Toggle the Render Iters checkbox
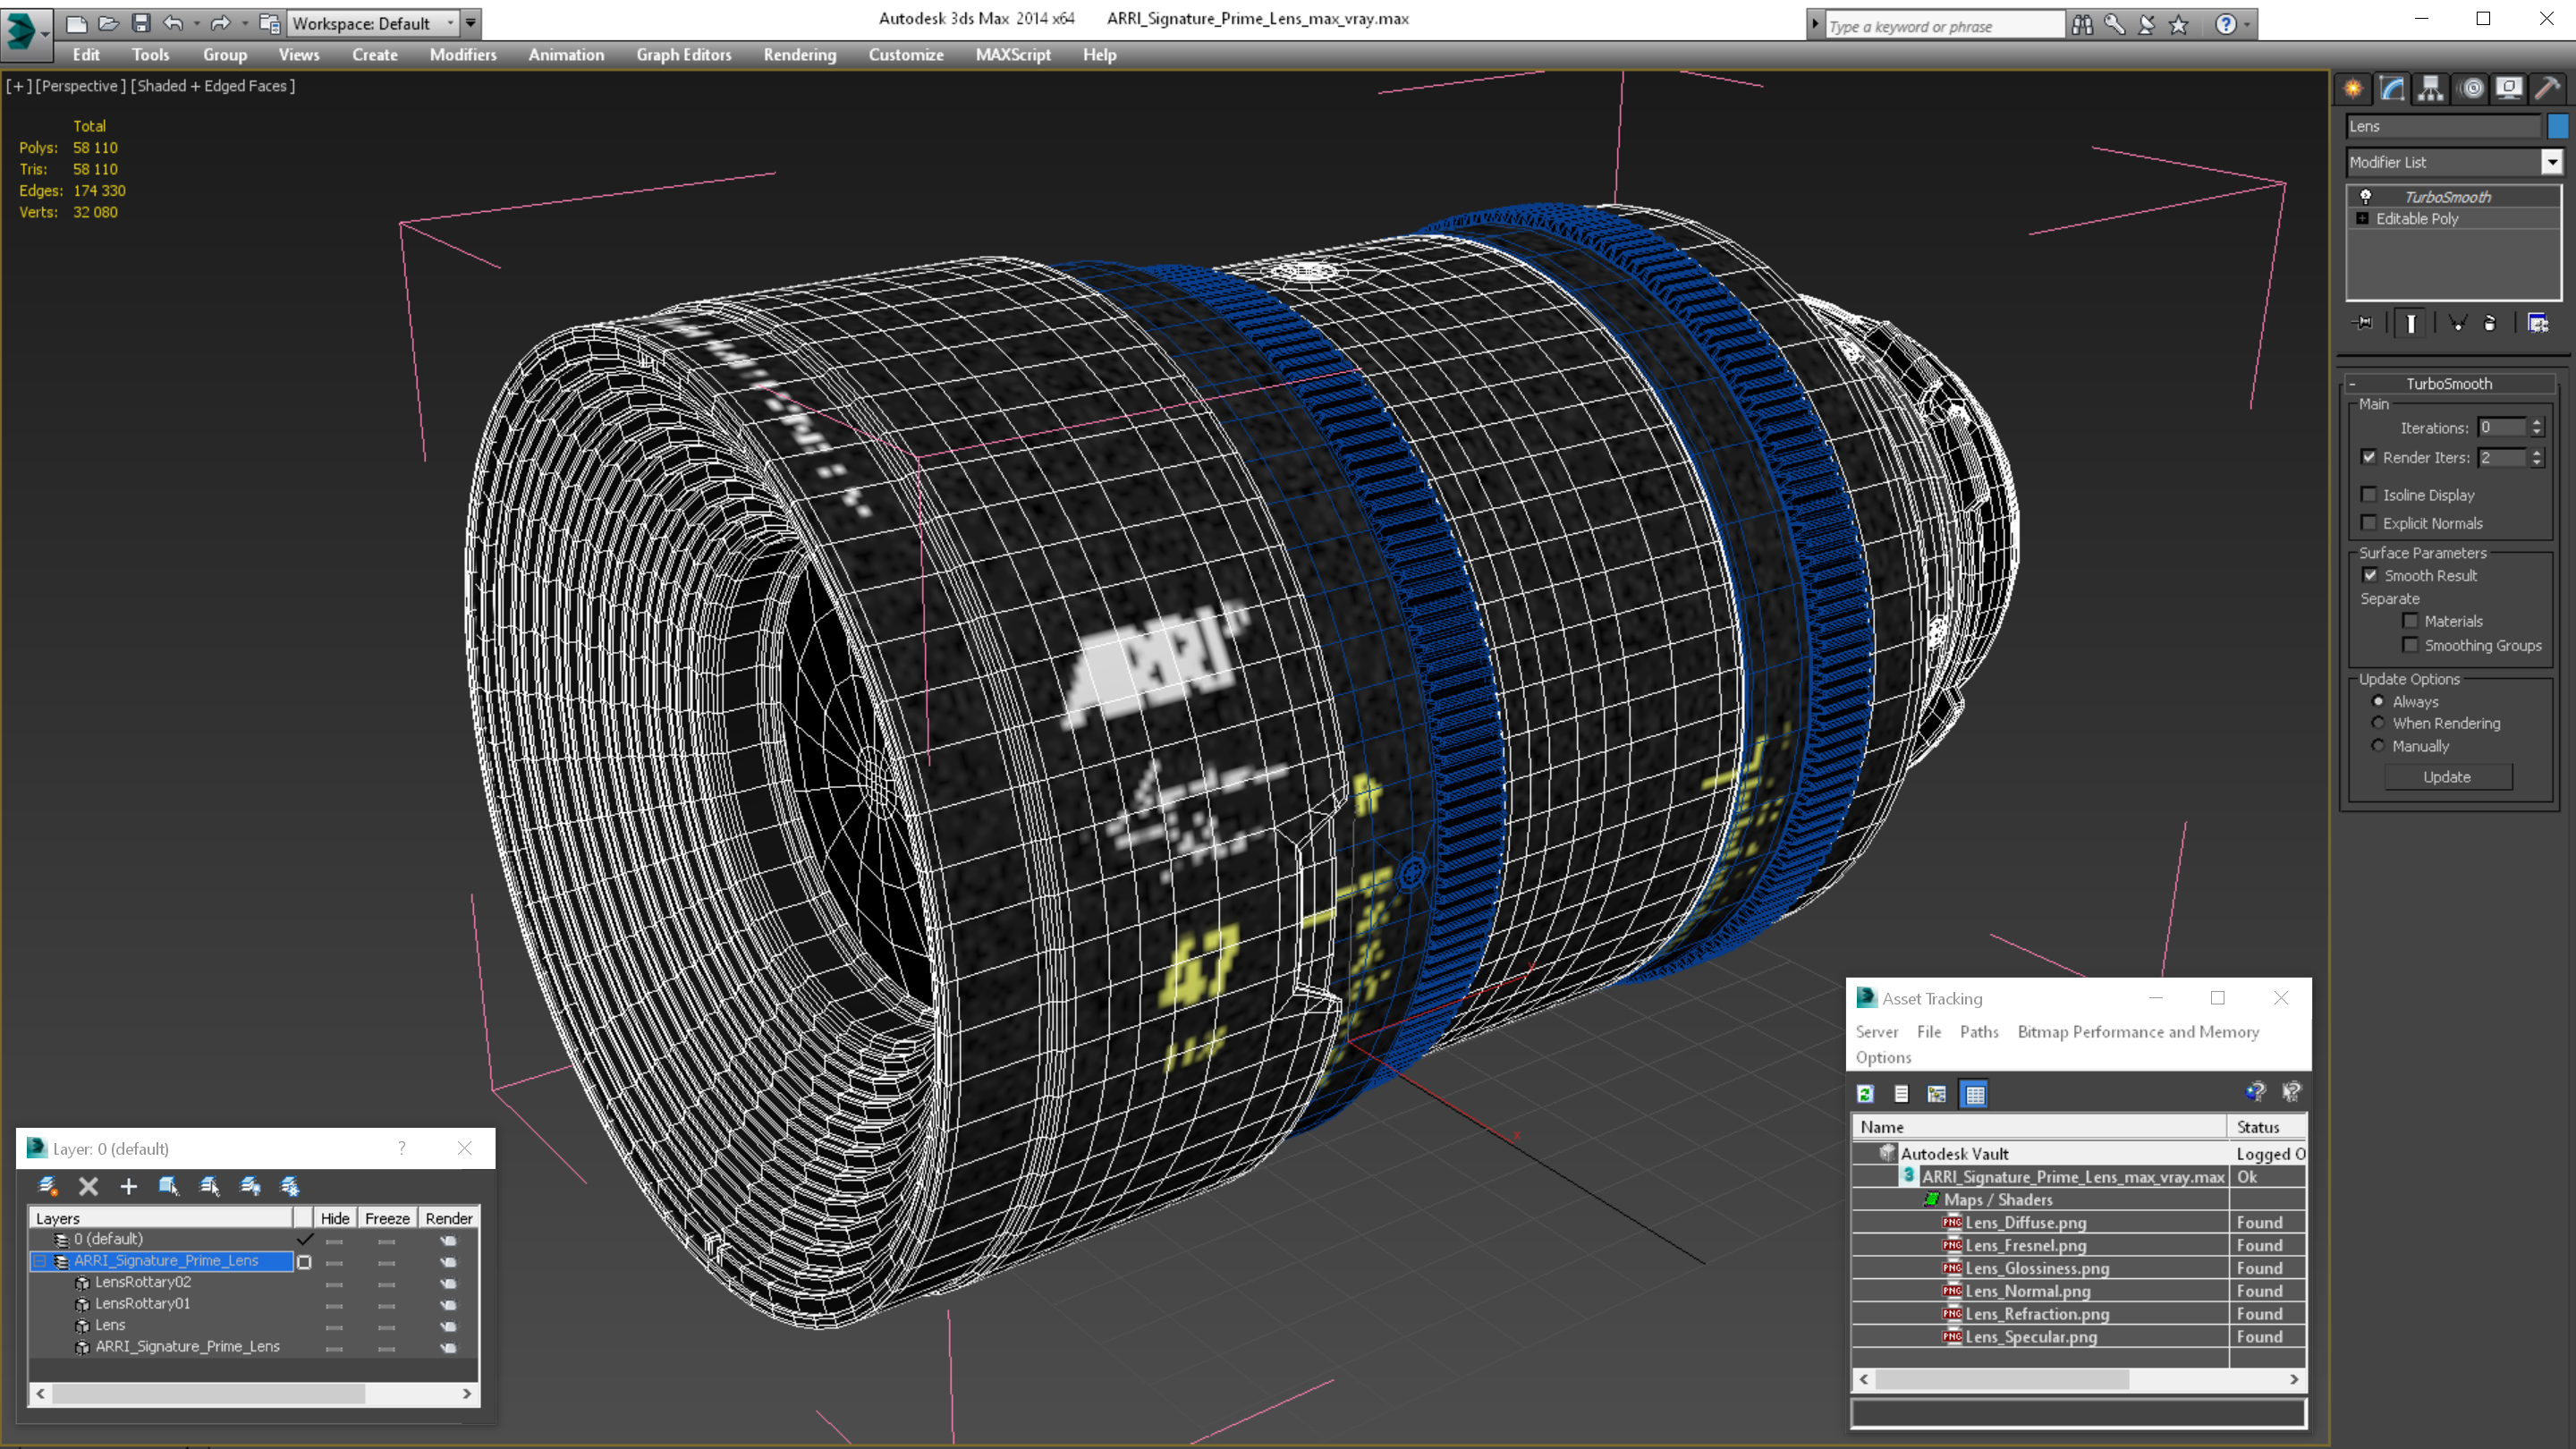The image size is (2576, 1449). pyautogui.click(x=2369, y=457)
